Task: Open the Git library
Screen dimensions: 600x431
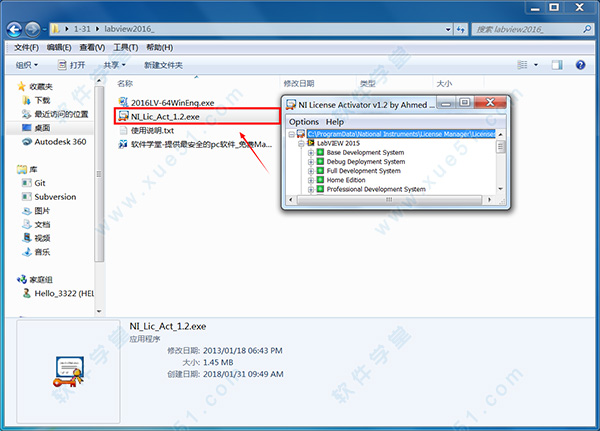Action: point(34,183)
